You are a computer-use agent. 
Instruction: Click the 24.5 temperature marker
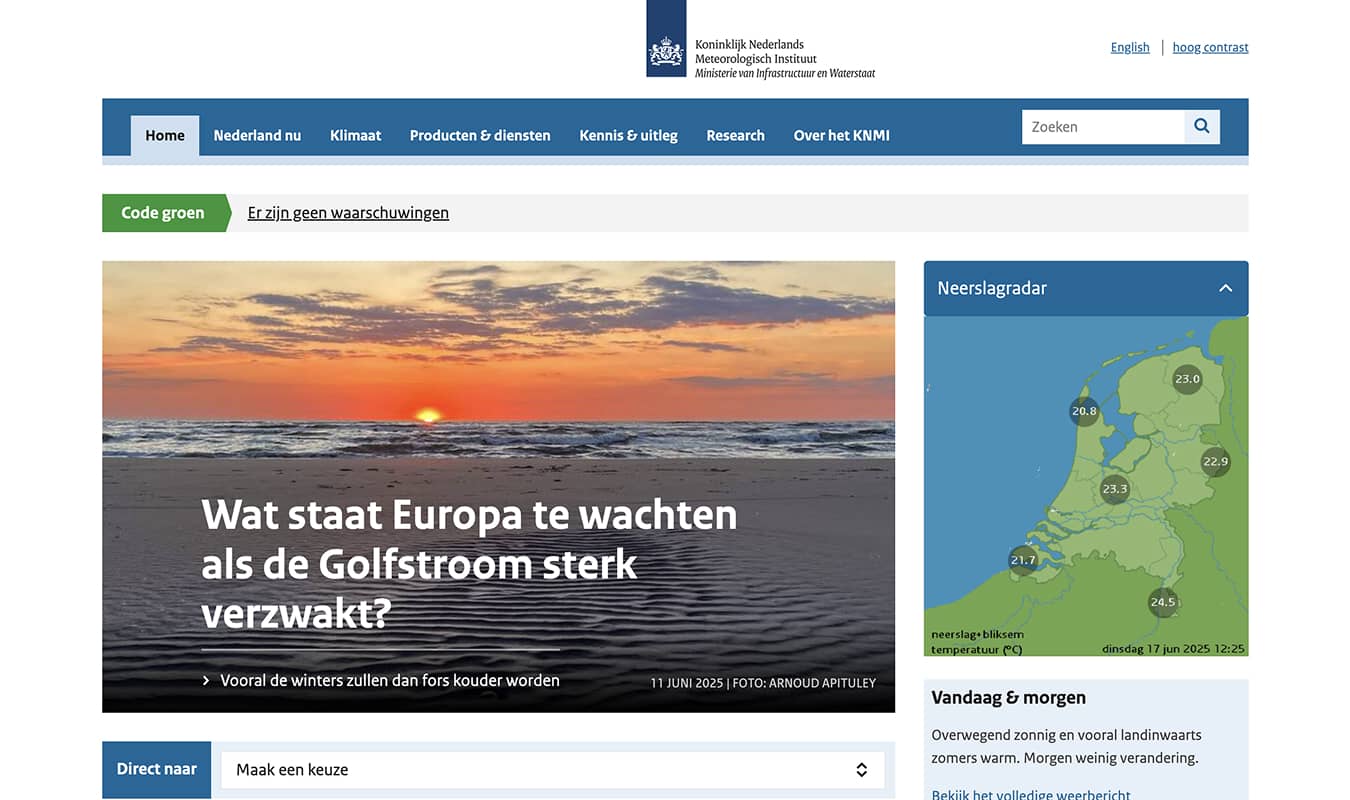1163,602
